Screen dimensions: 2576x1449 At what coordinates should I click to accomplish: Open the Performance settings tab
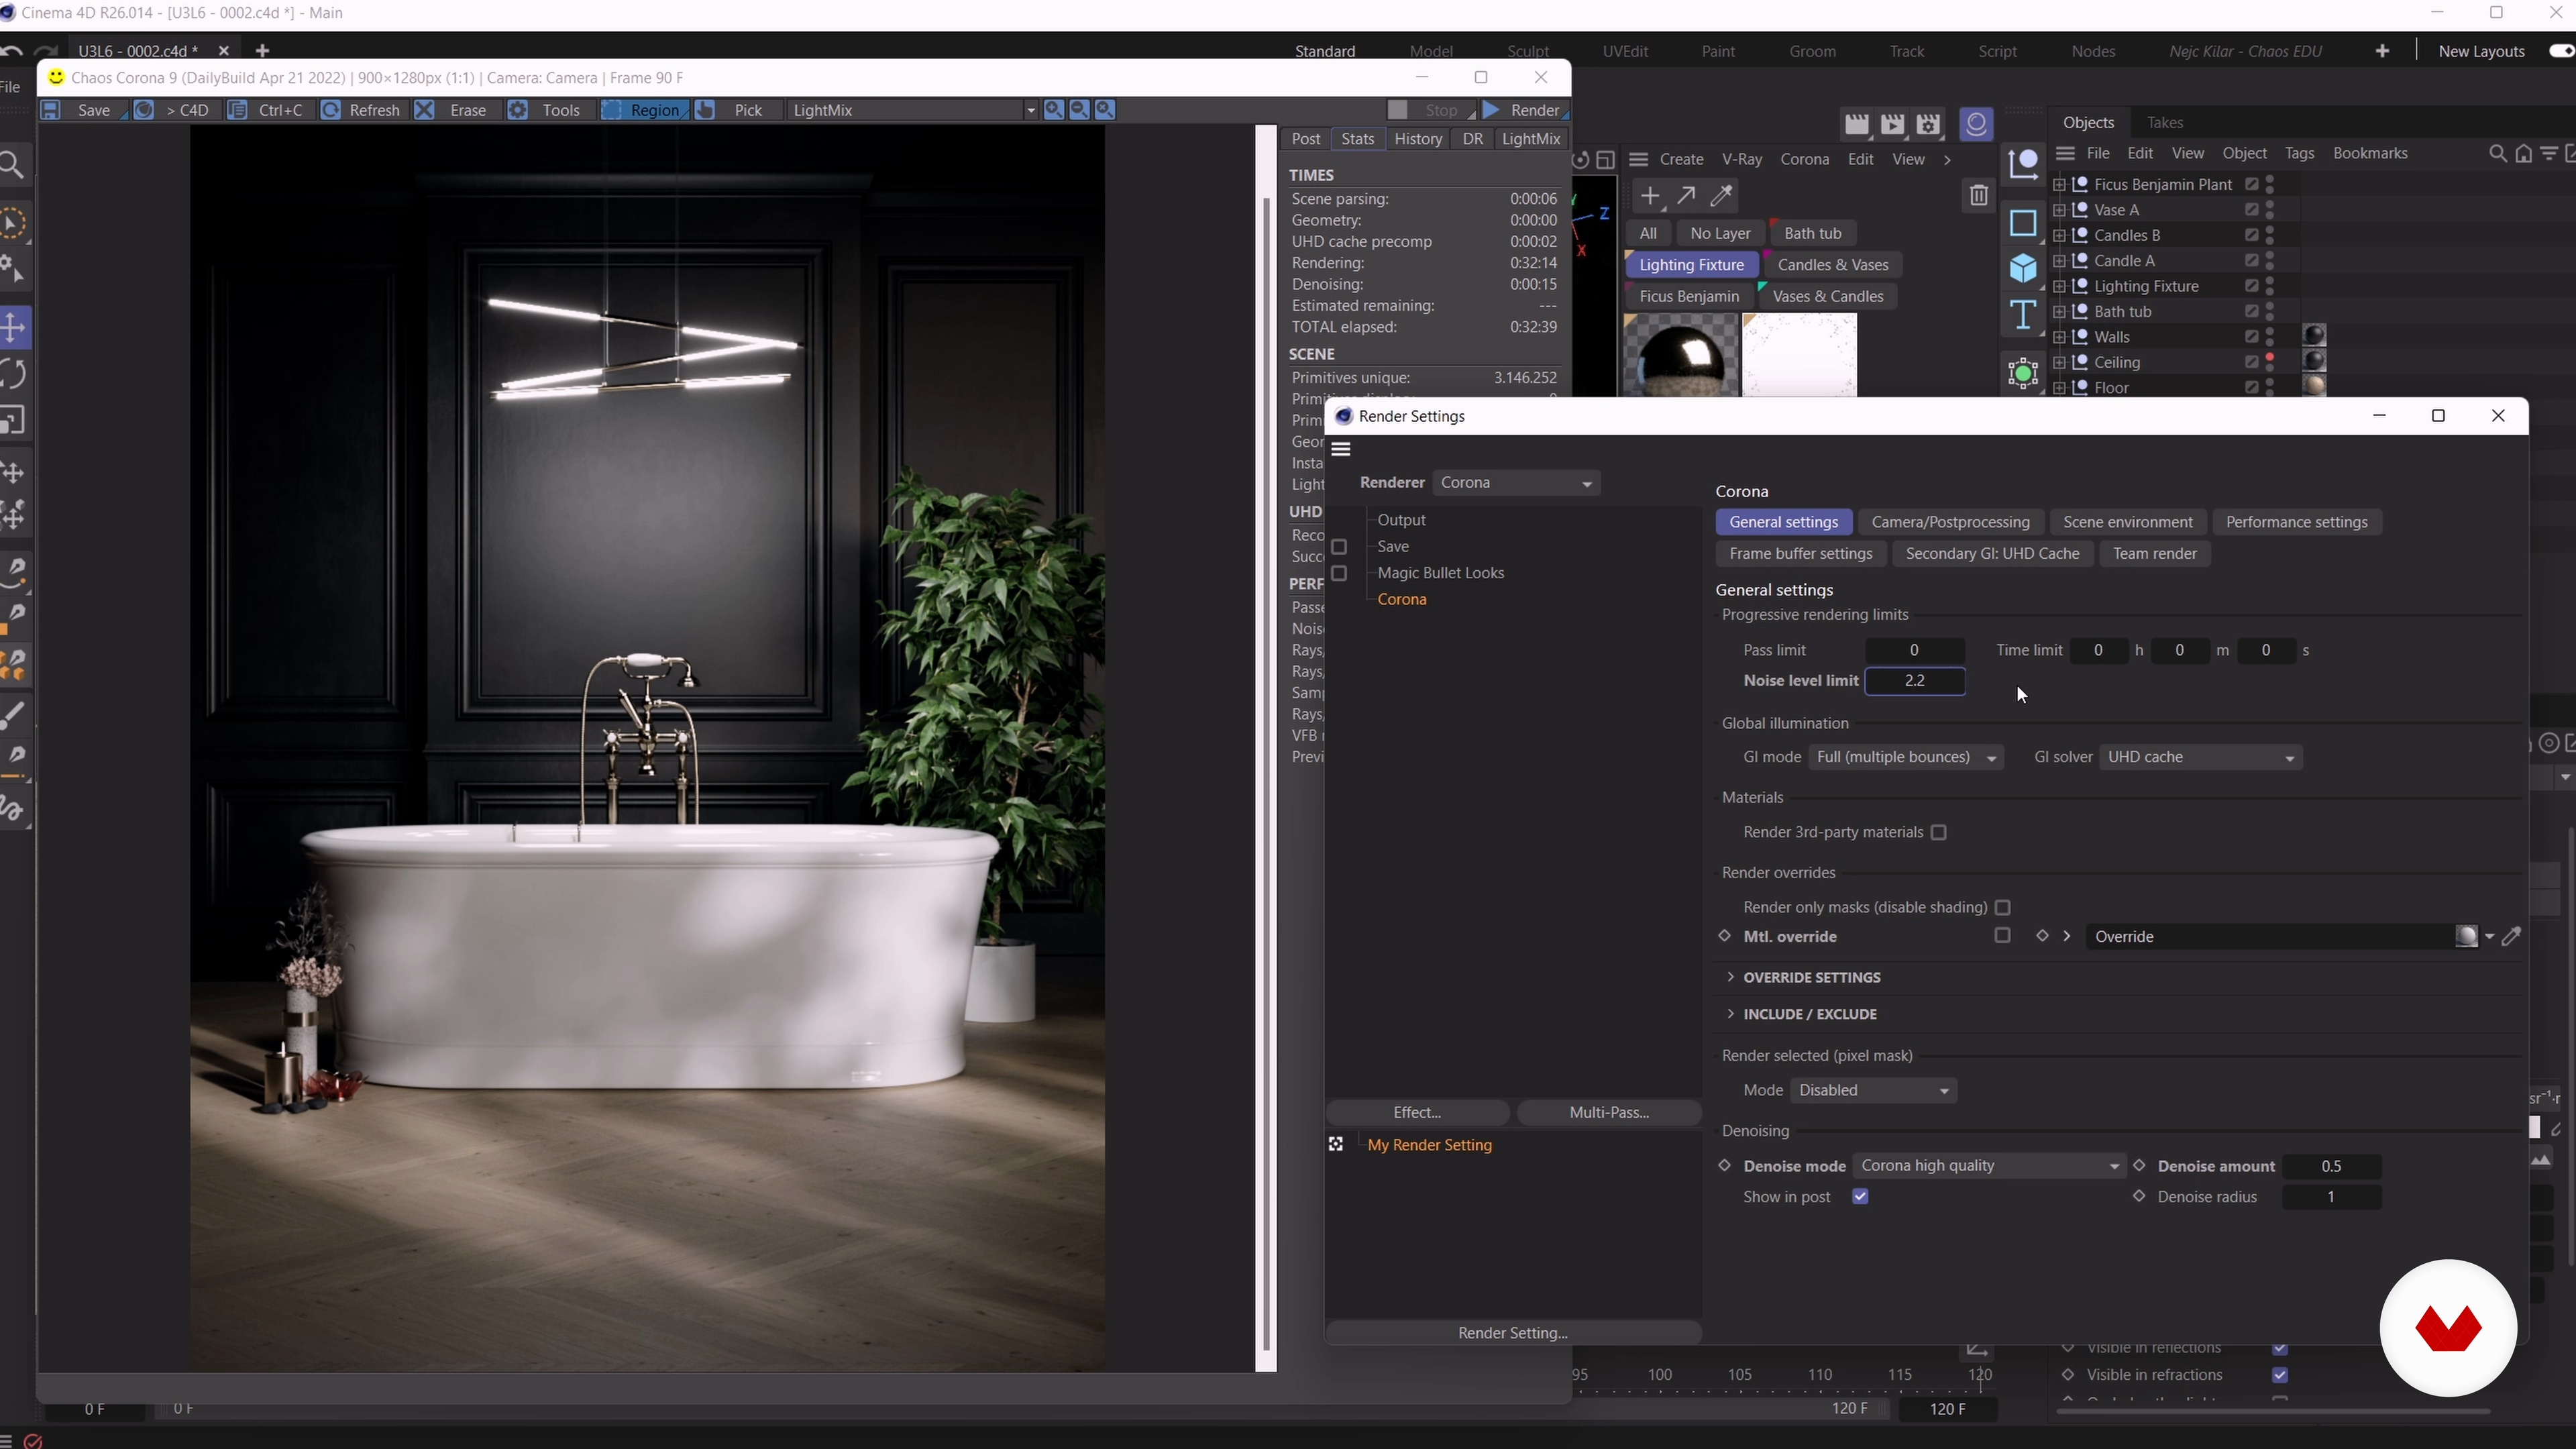pyautogui.click(x=2296, y=523)
